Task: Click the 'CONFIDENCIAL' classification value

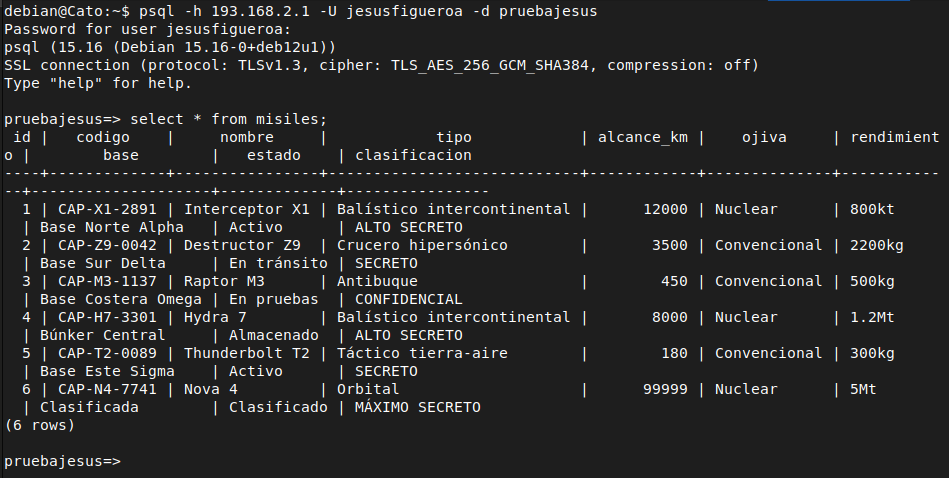Action: [409, 300]
